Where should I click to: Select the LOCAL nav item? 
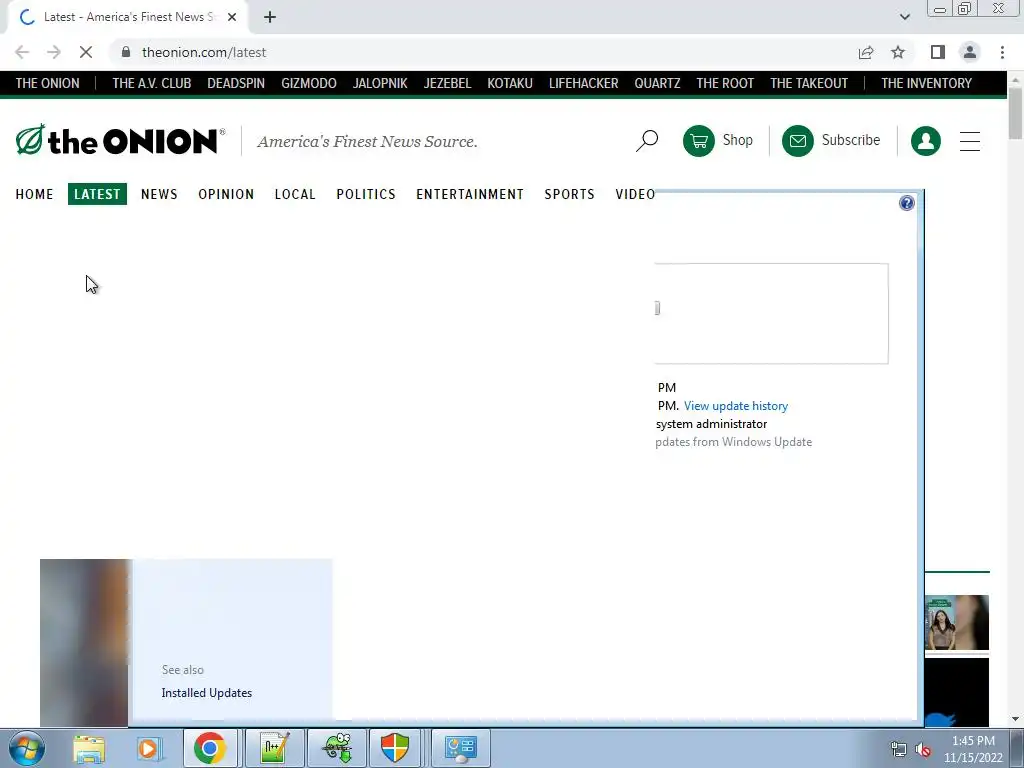tap(295, 194)
